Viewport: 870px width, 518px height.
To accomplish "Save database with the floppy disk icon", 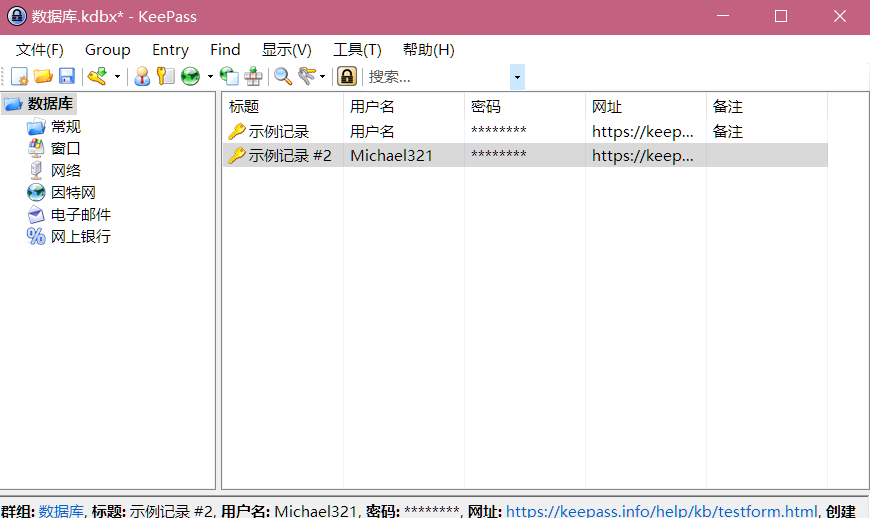I will (x=67, y=76).
